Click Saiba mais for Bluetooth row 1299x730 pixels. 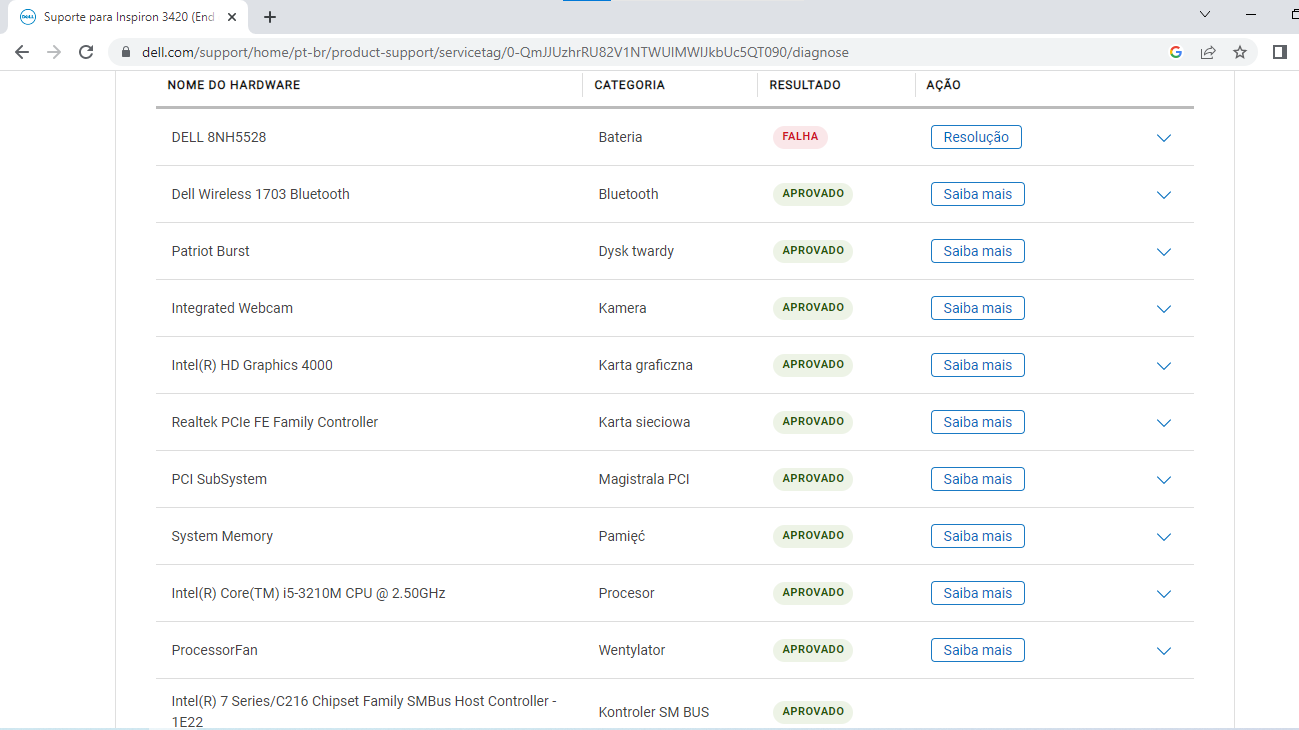pos(978,194)
